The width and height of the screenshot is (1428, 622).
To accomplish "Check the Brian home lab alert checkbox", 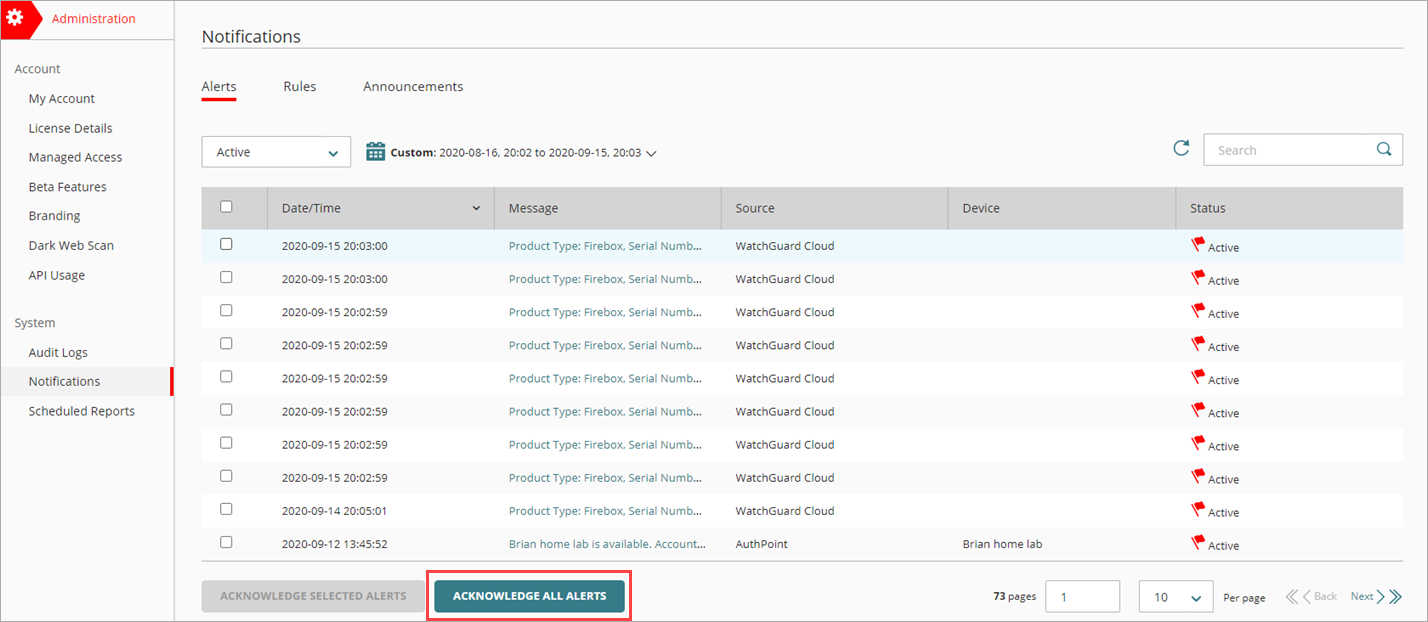I will (226, 541).
